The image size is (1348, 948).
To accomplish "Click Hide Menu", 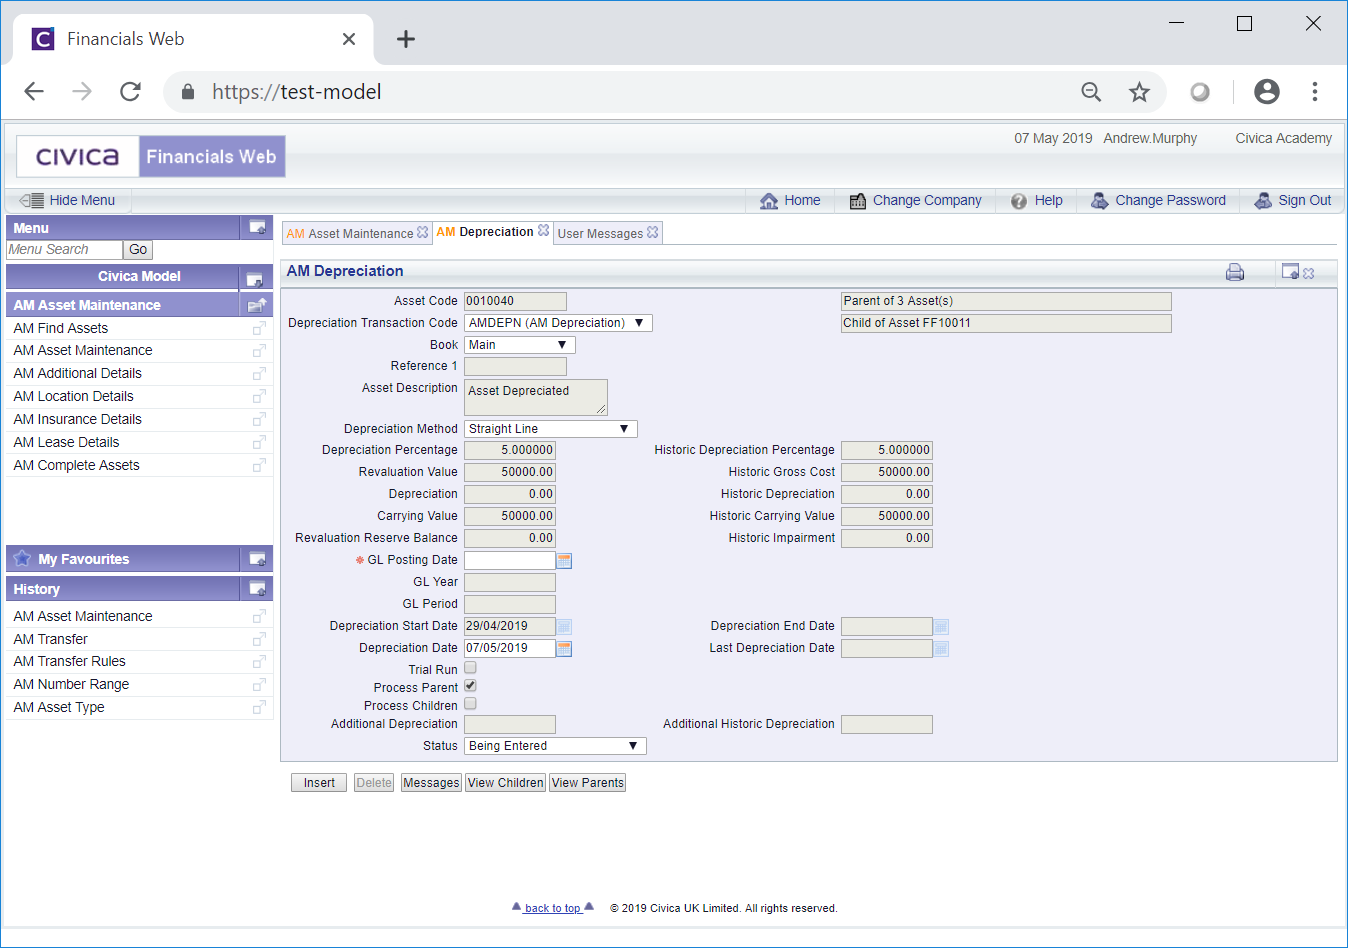I will tap(67, 200).
